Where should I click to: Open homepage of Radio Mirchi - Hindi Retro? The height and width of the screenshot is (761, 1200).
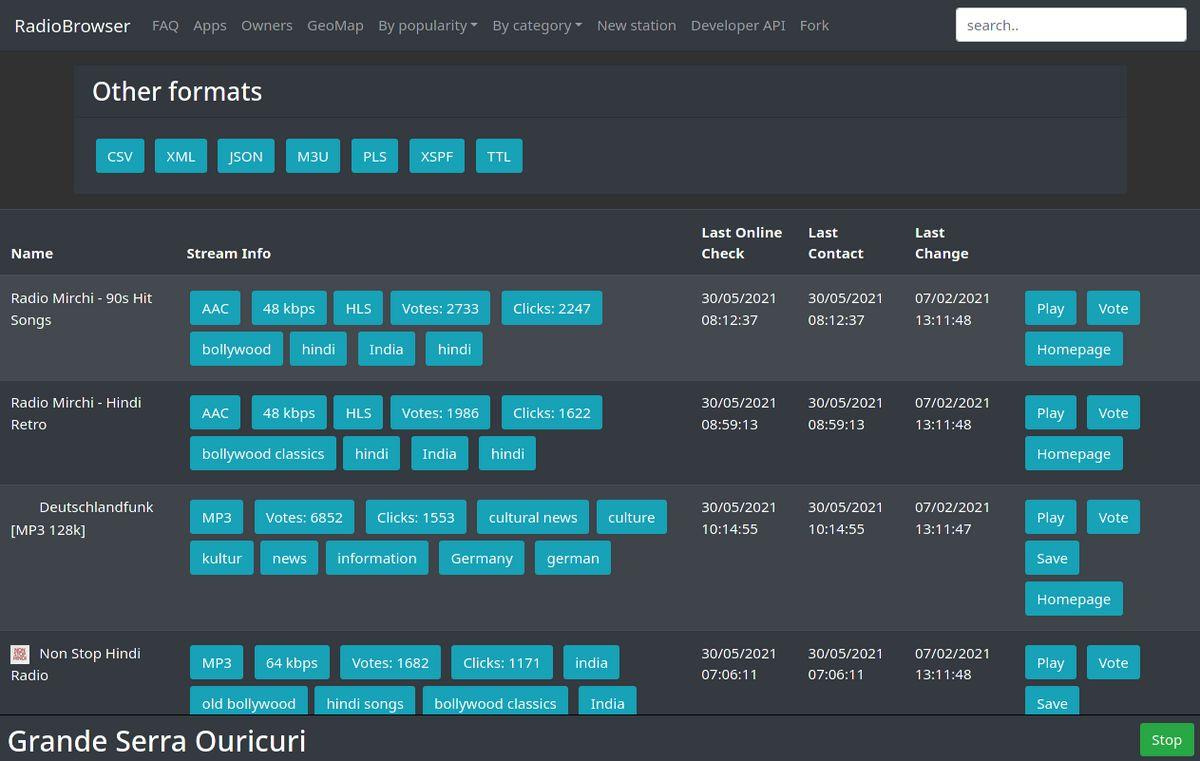[x=1074, y=454]
